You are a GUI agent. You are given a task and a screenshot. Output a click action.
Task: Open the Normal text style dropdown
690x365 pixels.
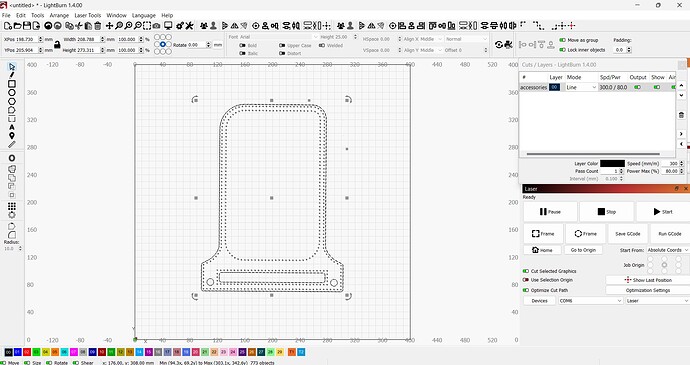coord(466,39)
